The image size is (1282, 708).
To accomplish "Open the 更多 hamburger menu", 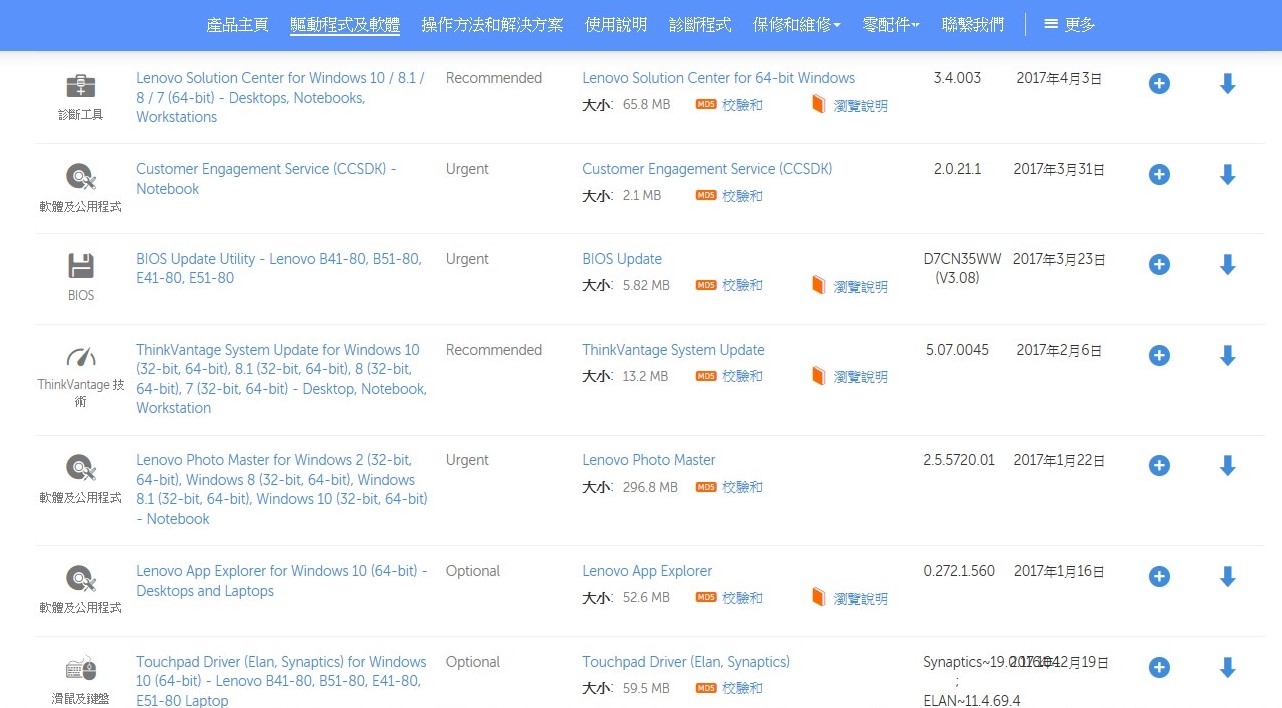I will point(1070,25).
